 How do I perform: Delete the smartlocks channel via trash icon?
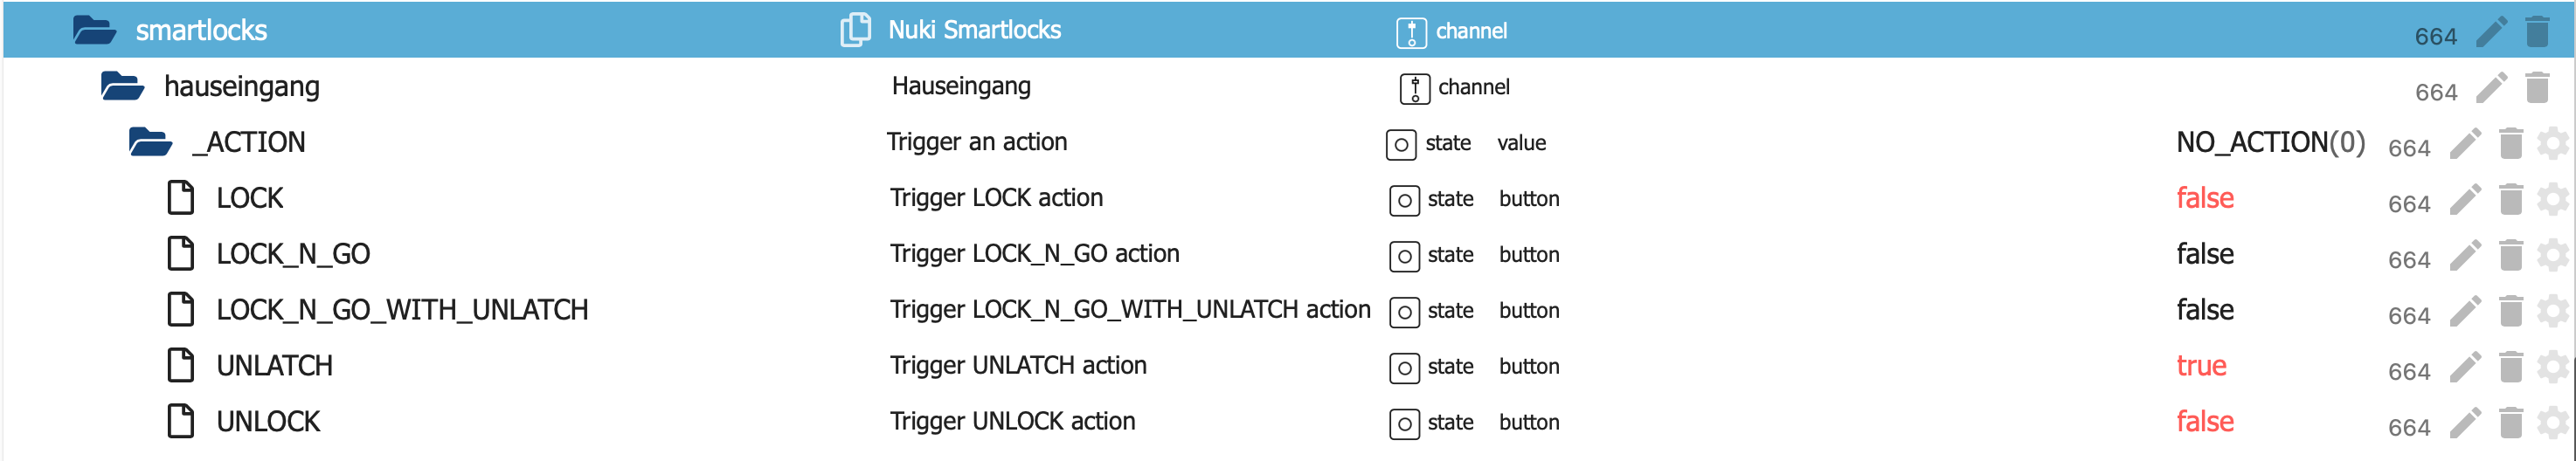(2537, 32)
